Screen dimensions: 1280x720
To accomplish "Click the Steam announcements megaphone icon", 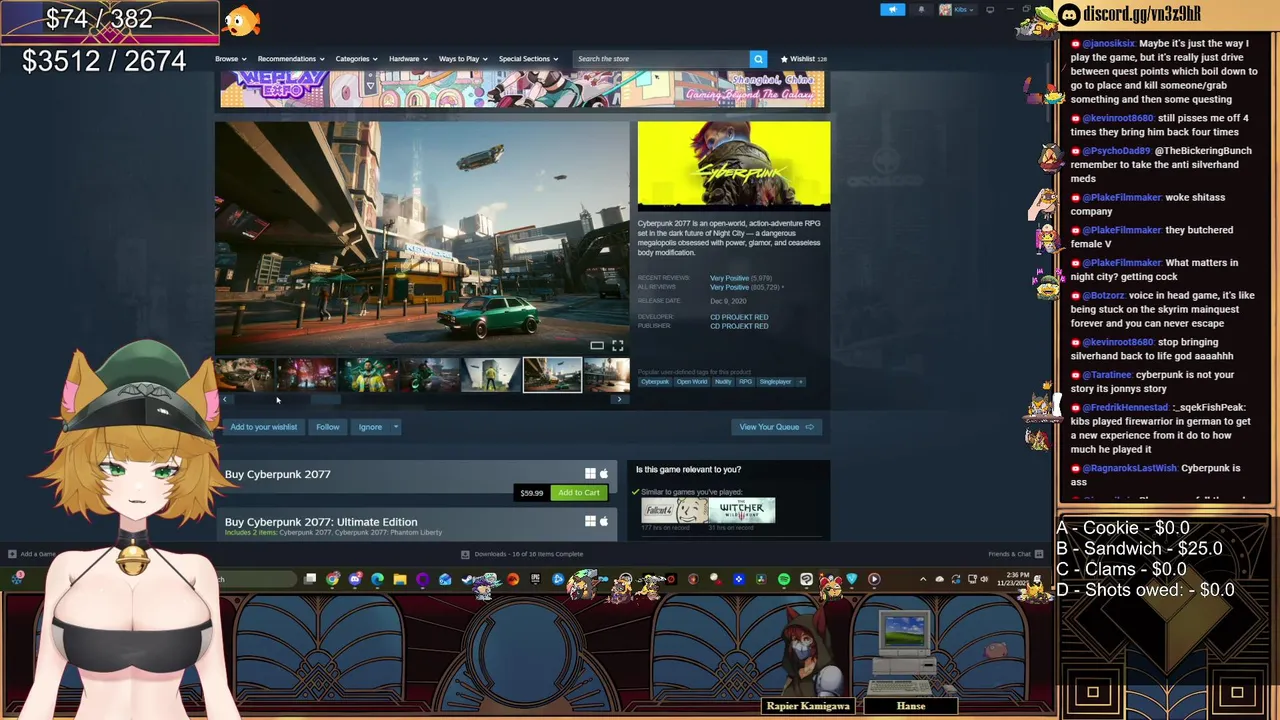I will click(x=892, y=10).
